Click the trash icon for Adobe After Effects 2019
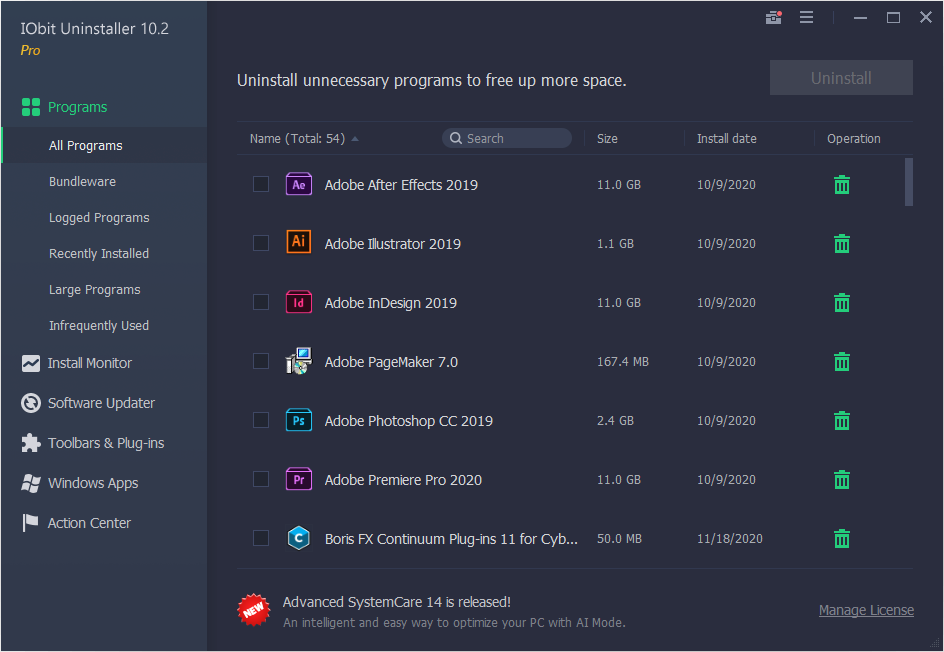The width and height of the screenshot is (944, 652). (x=842, y=185)
